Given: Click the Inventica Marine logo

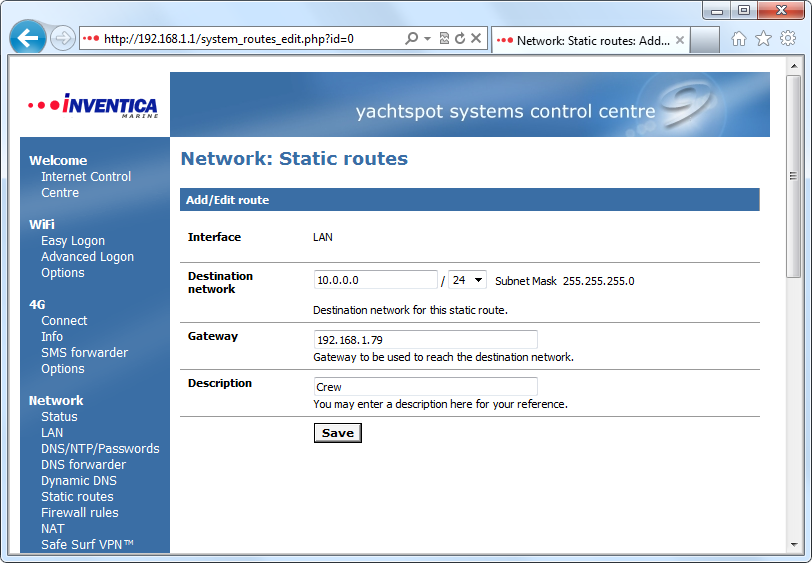Looking at the screenshot, I should coord(93,106).
